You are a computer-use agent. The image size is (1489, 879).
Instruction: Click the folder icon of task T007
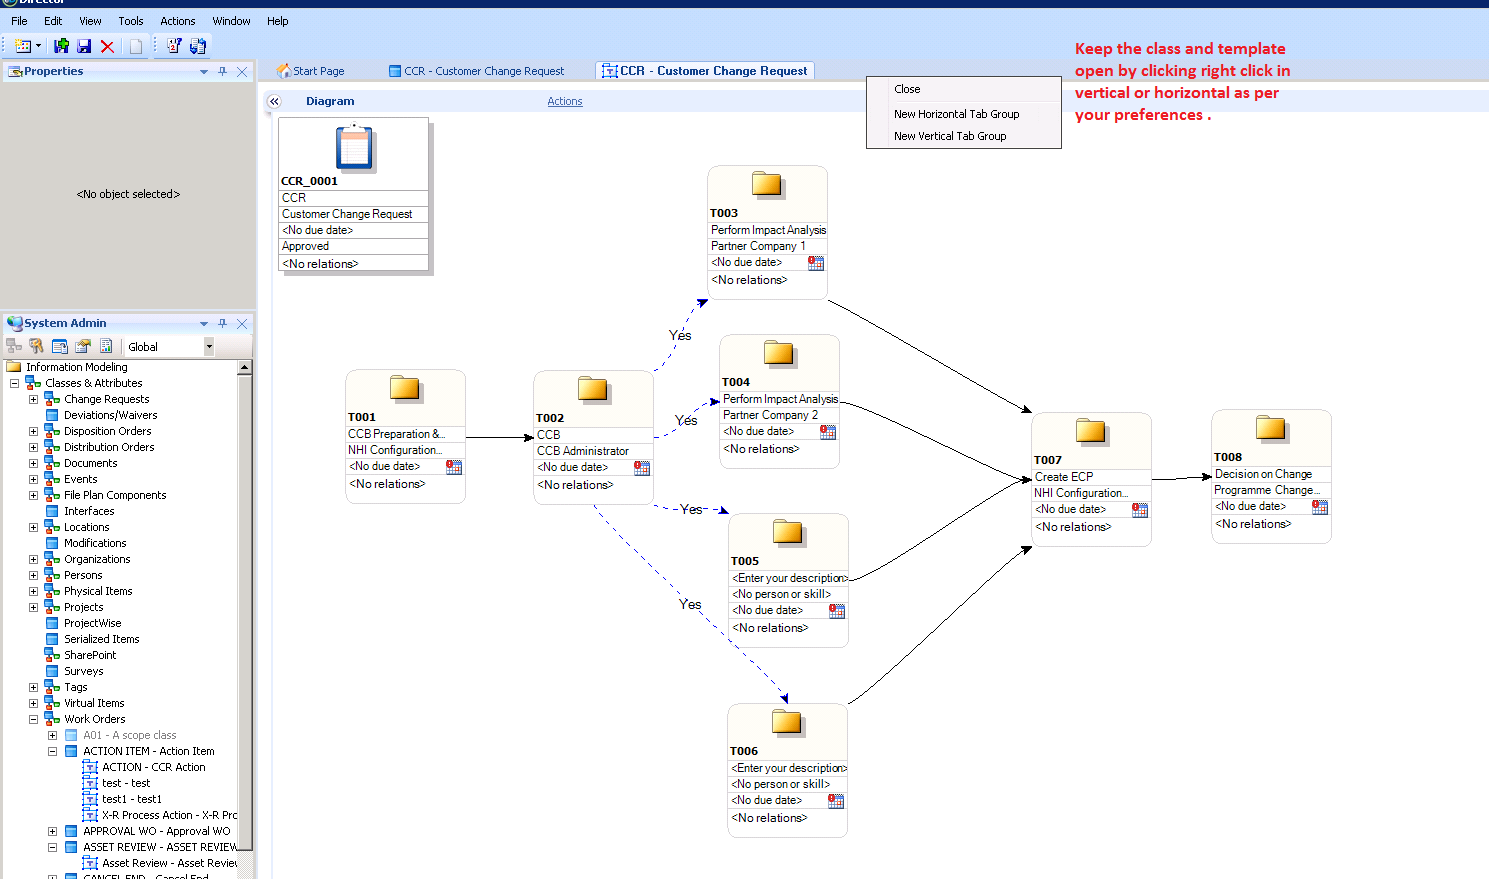click(1090, 431)
